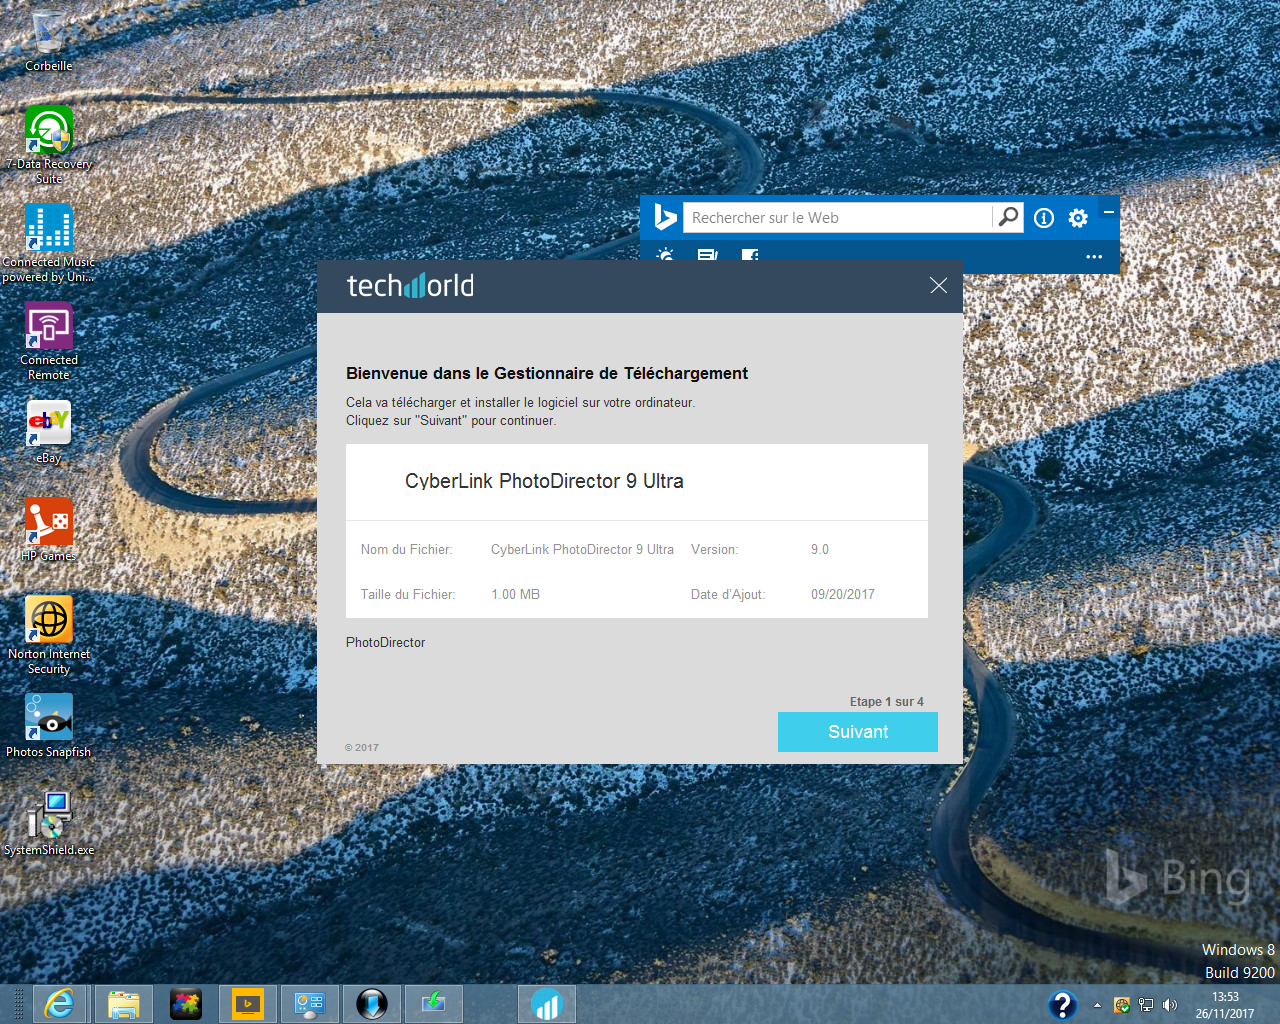The height and width of the screenshot is (1024, 1280).
Task: Close the techworld download manager dialog
Action: 938,286
